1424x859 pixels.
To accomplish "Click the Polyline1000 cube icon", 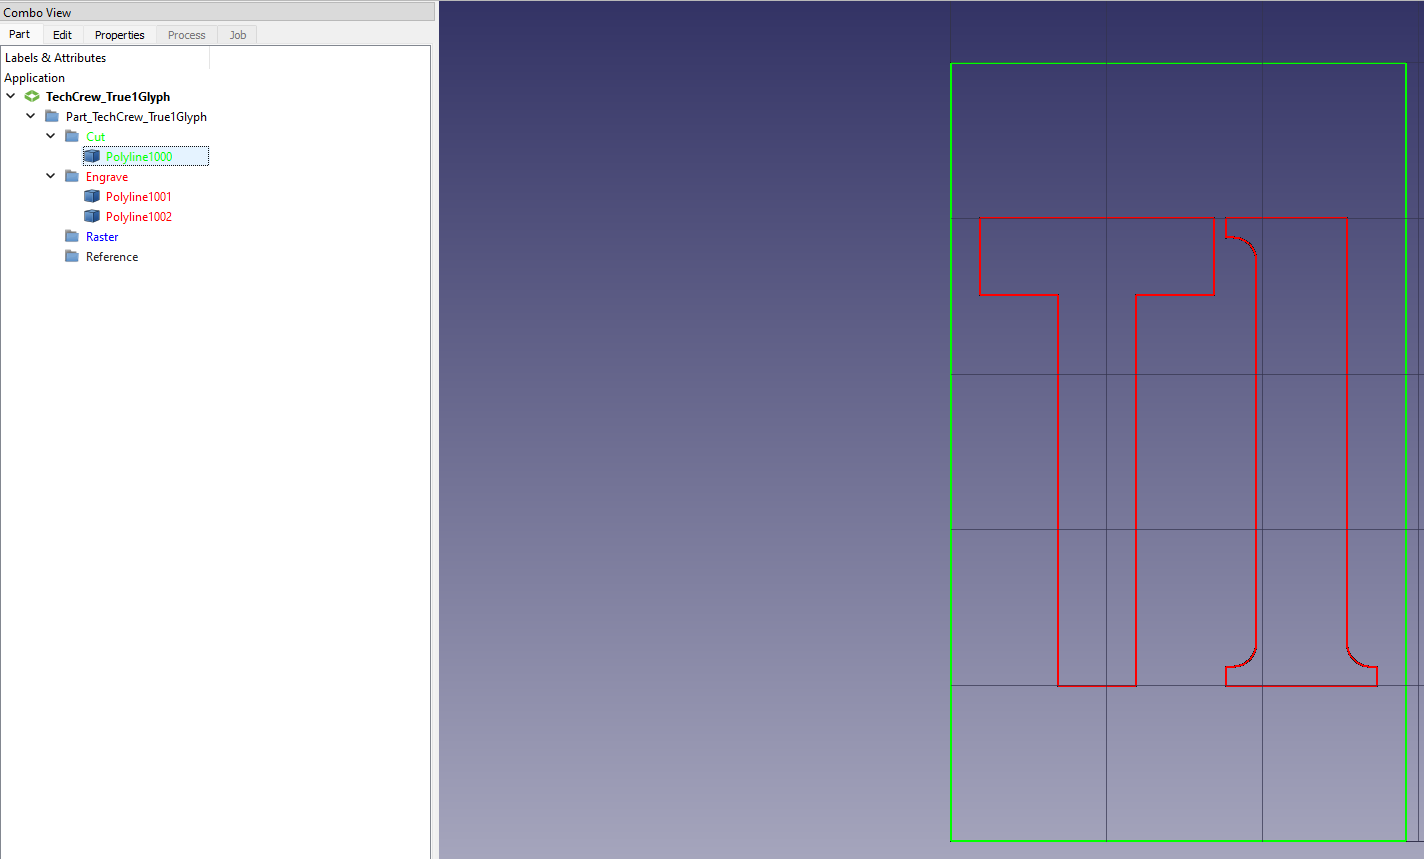I will click(92, 157).
